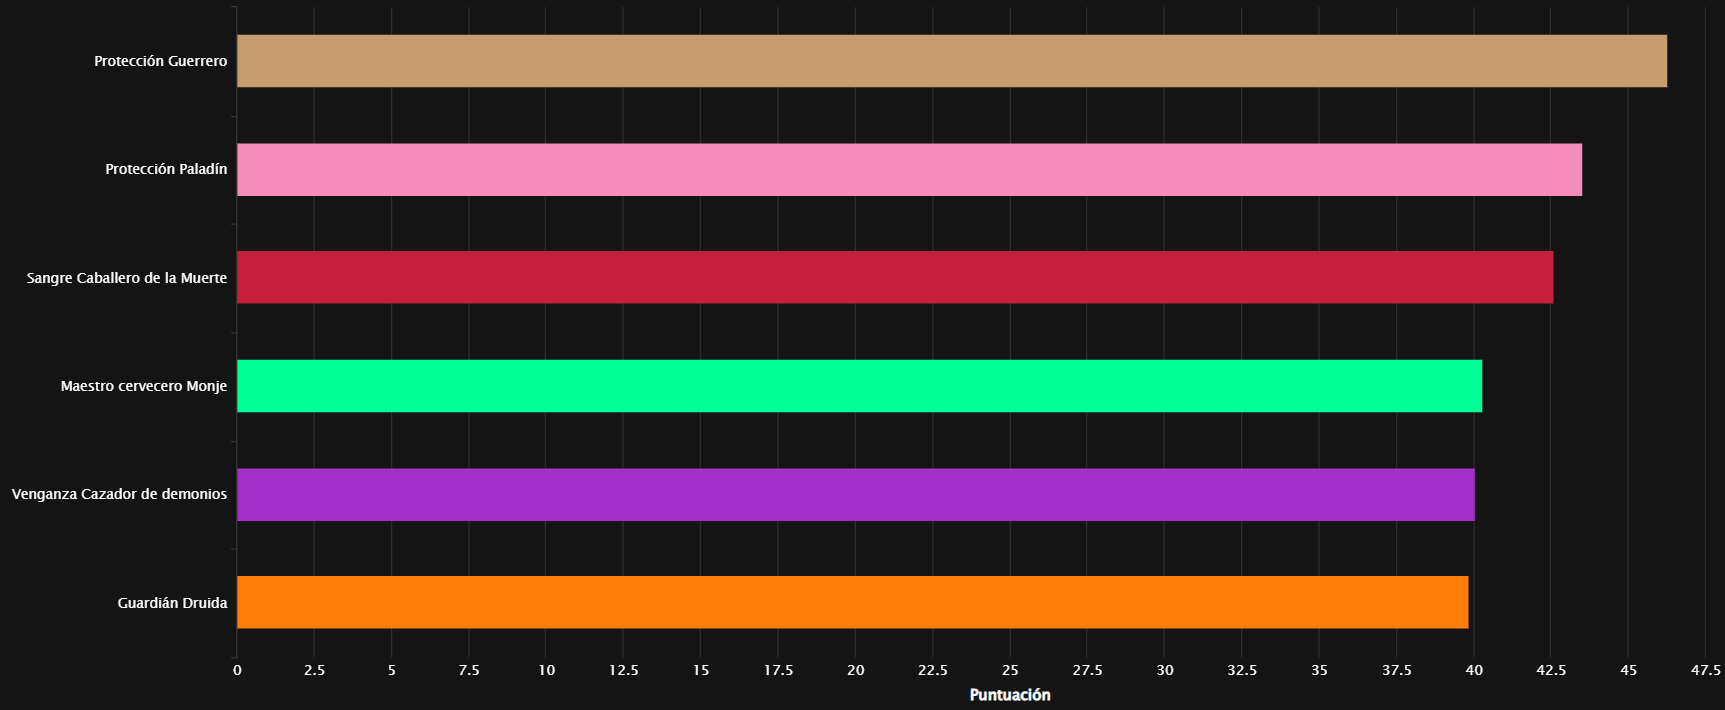Select the '27.5' axis tick value

click(x=1087, y=670)
